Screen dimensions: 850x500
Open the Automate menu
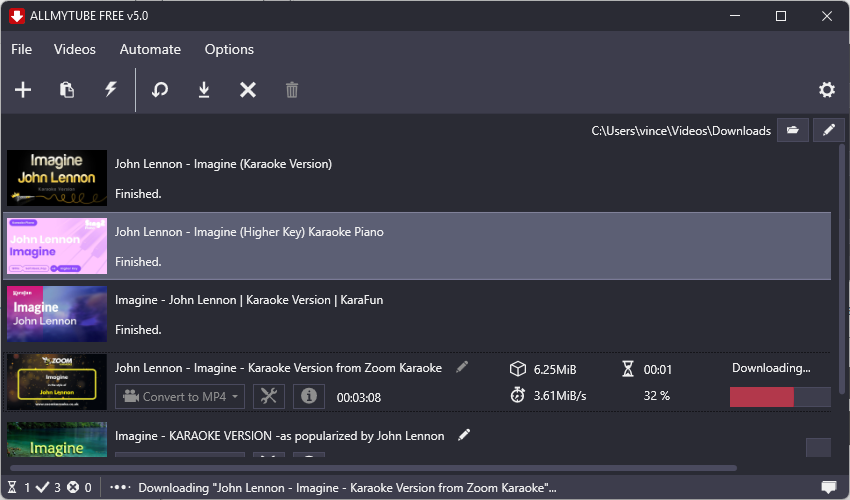(x=150, y=49)
